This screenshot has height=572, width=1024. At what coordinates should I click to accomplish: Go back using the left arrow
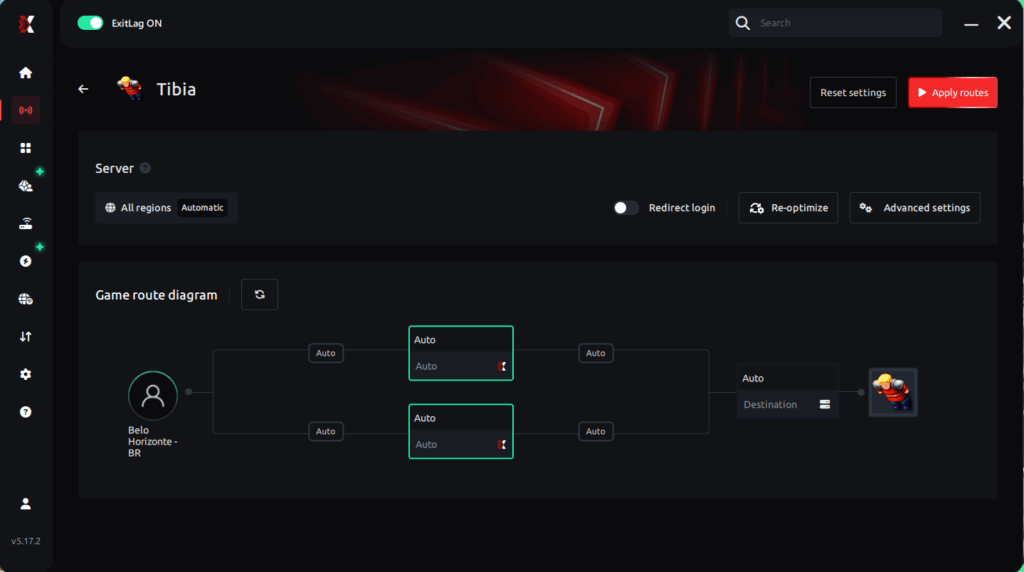pyautogui.click(x=83, y=89)
